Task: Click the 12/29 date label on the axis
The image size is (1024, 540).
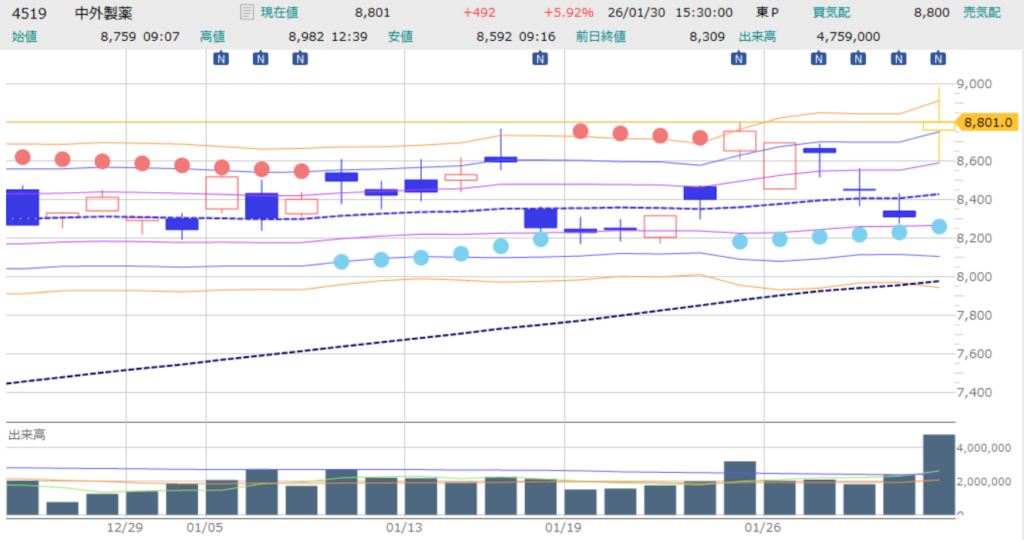Action: [x=126, y=527]
